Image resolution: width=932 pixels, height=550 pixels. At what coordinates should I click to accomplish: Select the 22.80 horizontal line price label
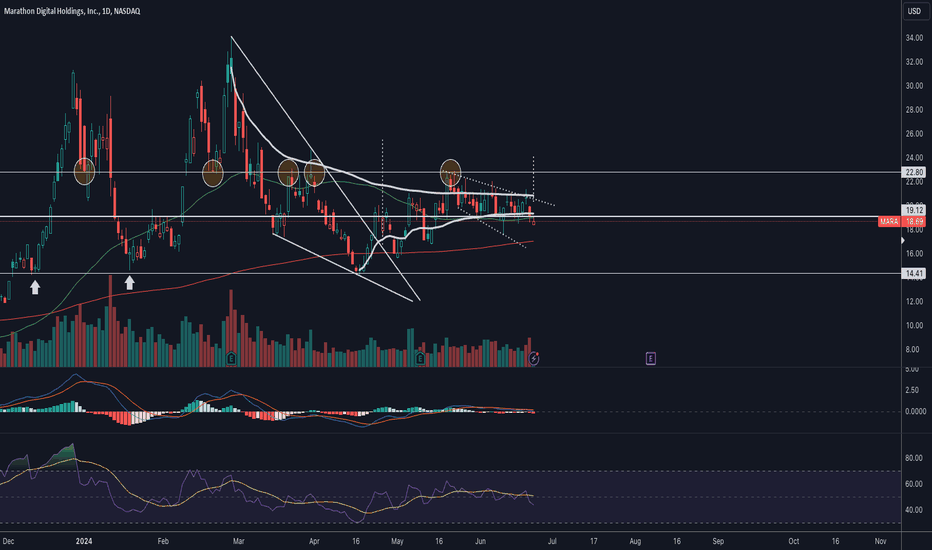914,172
